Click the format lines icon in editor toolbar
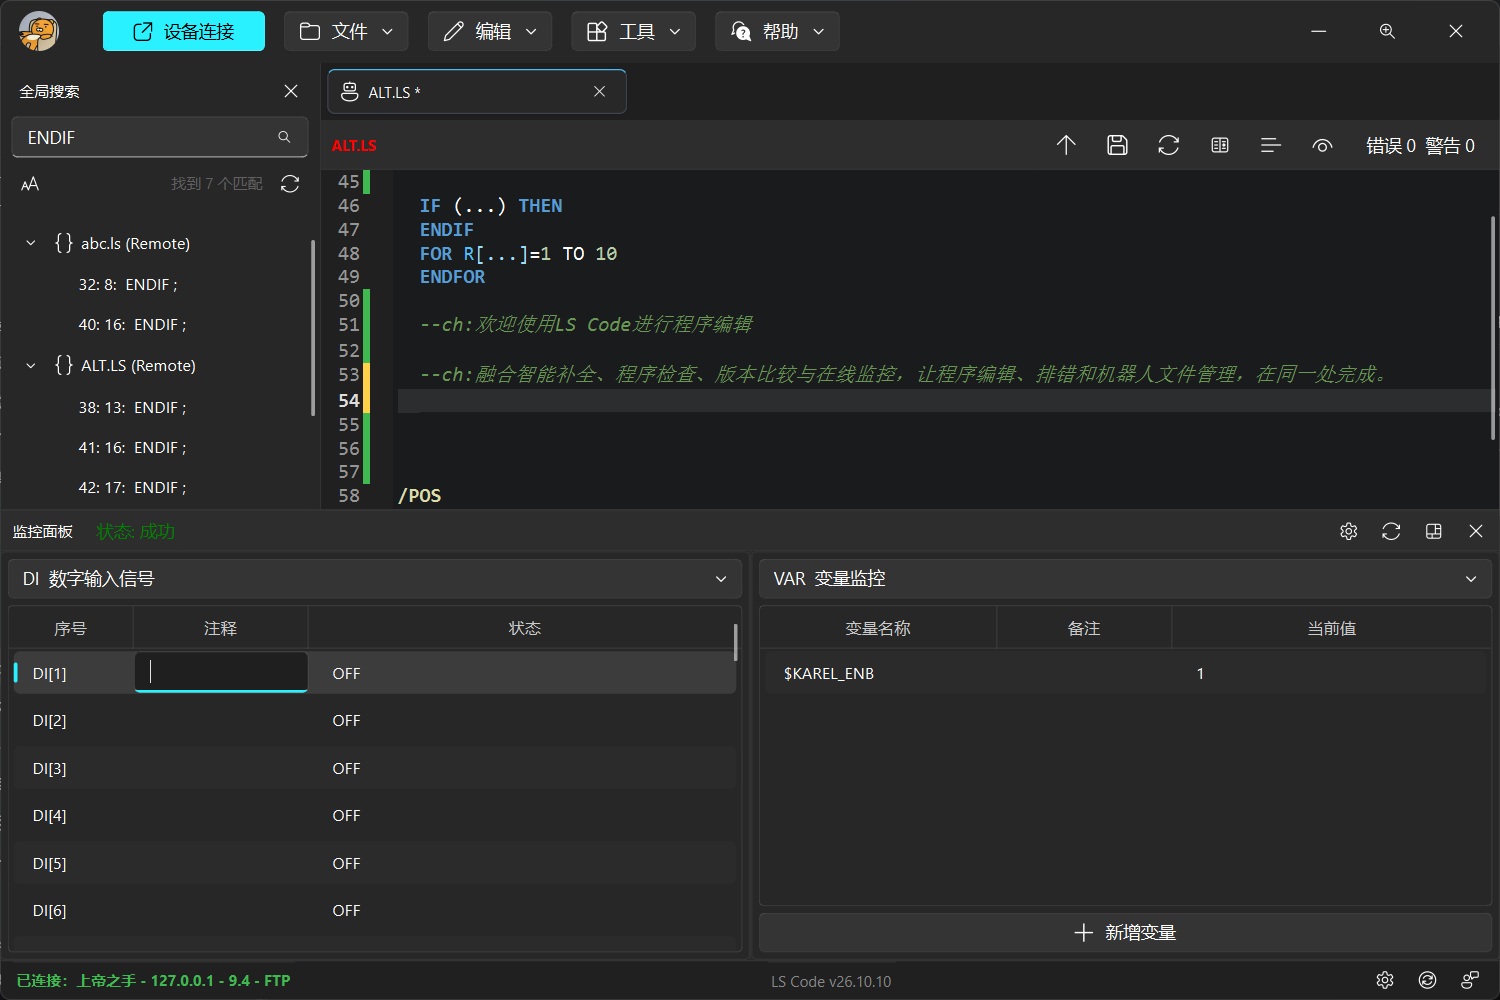 1271,145
